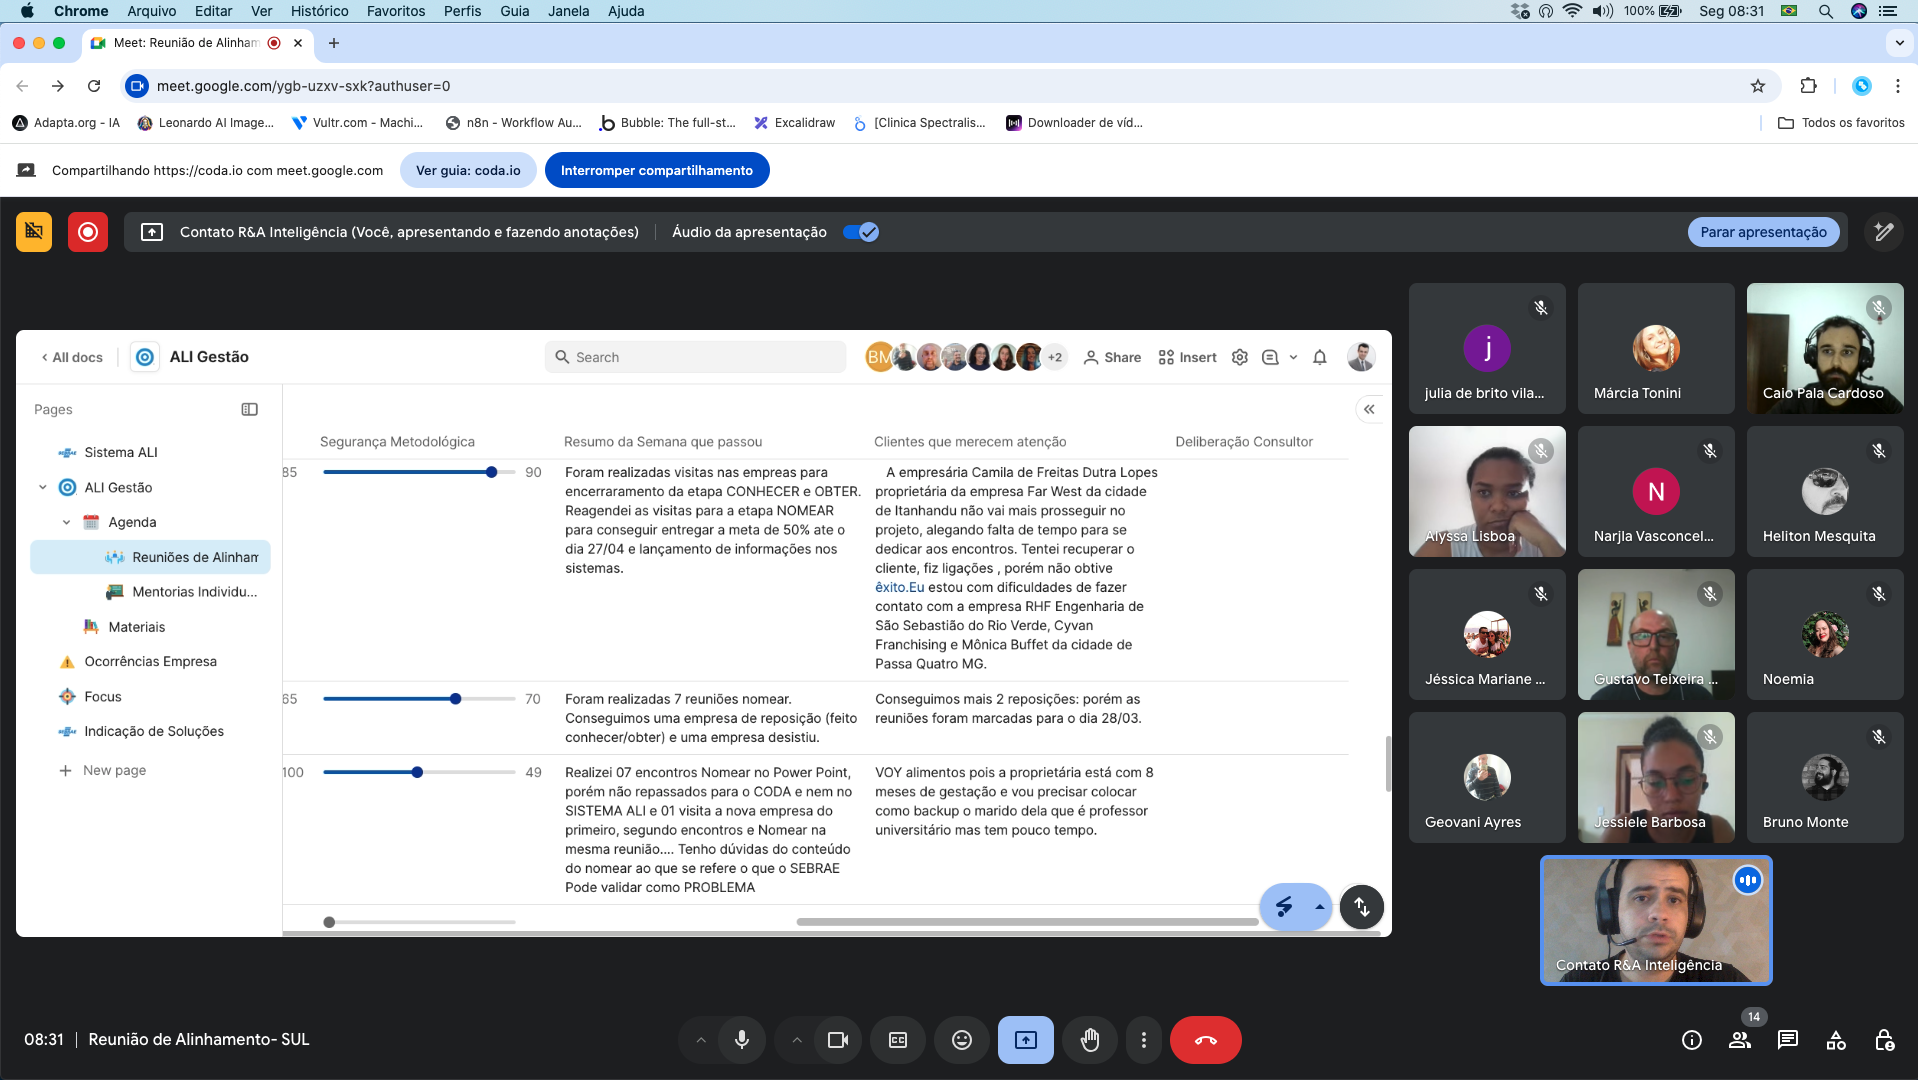Open the activities icon

[x=1836, y=1040]
